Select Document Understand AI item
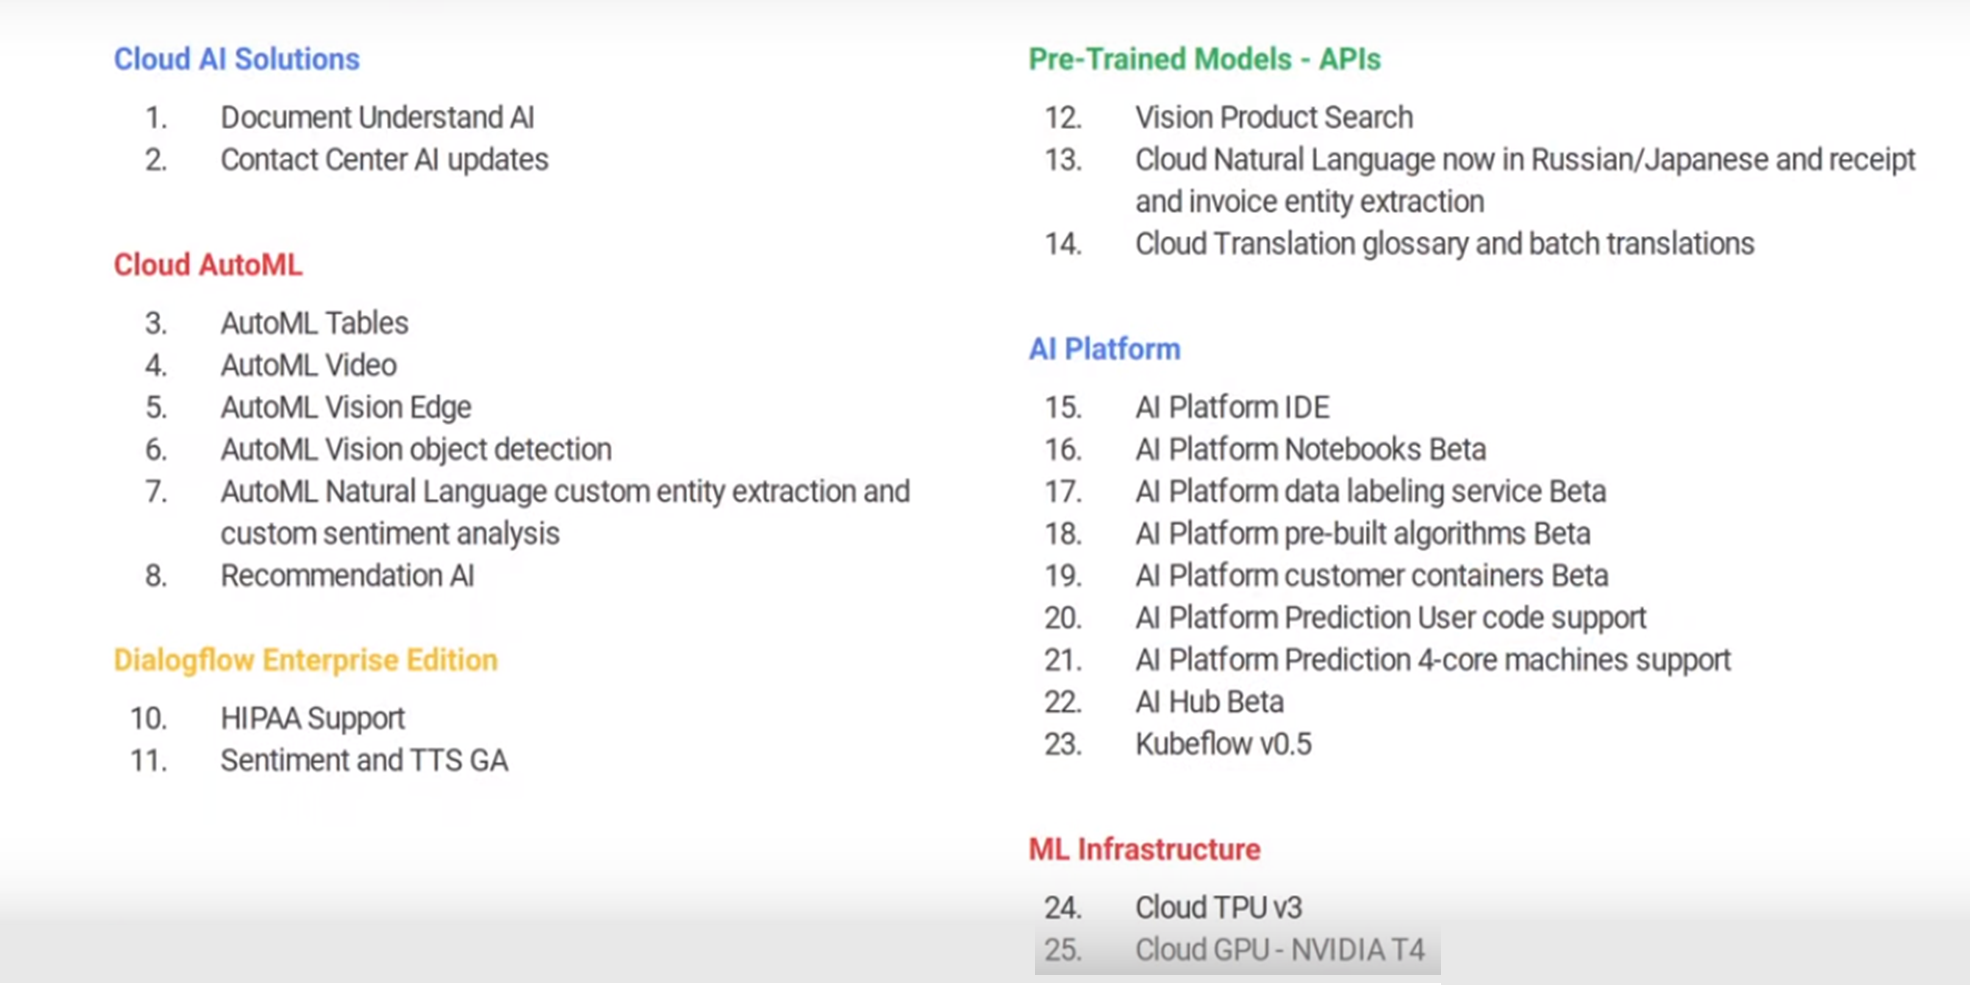 point(377,117)
